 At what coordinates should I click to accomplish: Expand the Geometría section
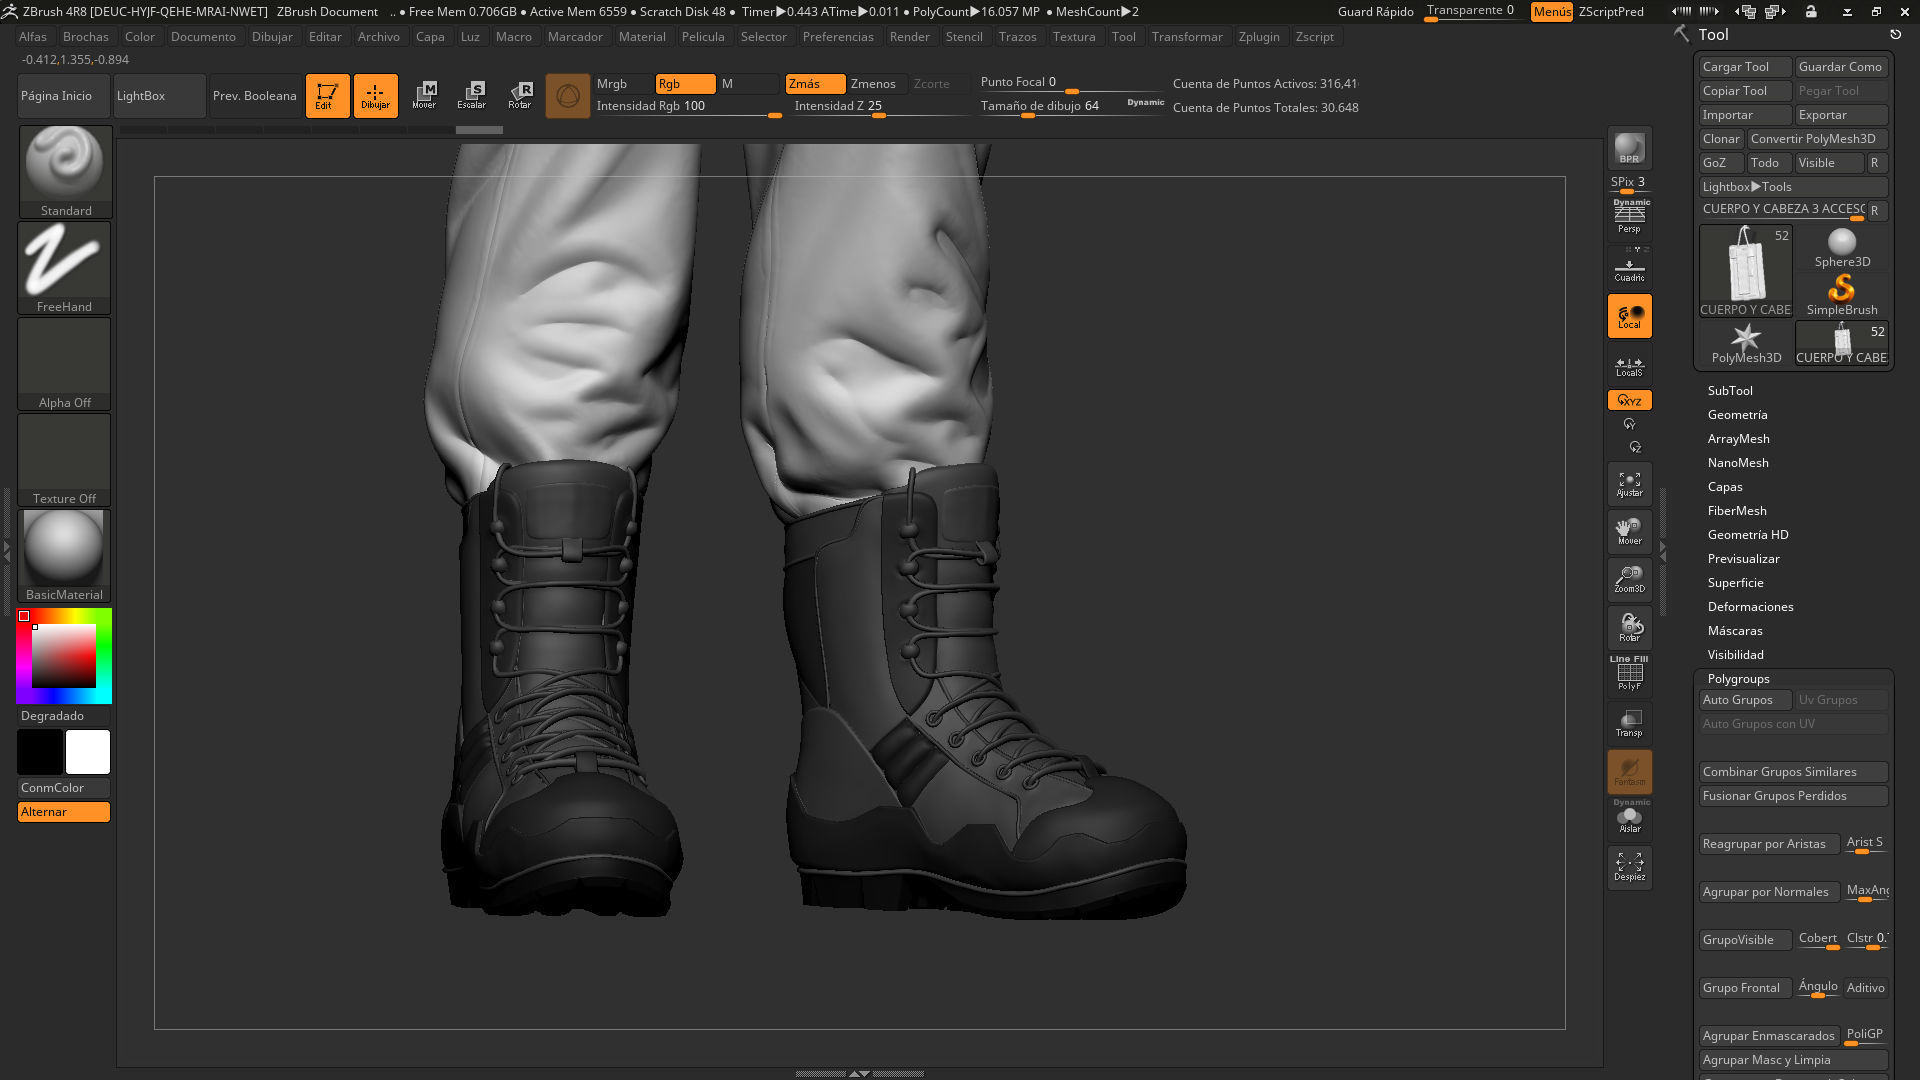[1737, 415]
